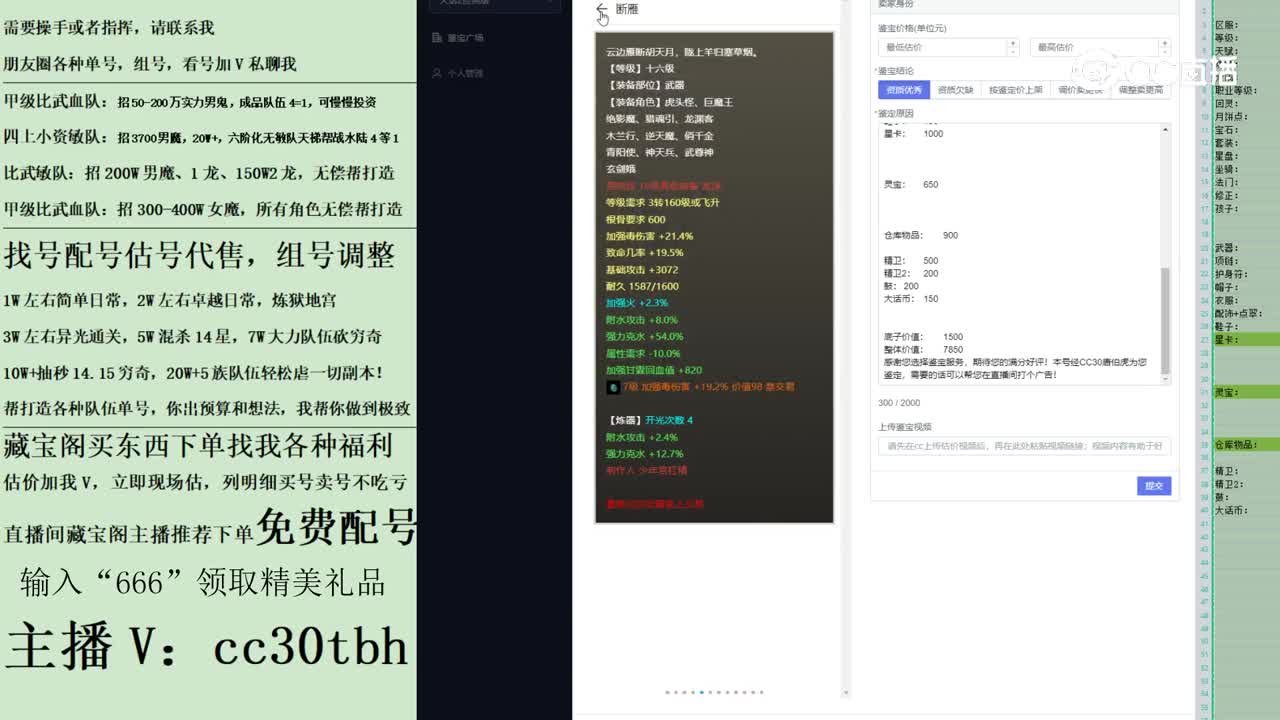The width and height of the screenshot is (1280, 720).
Task: Select the 资质优秀 conclusion option
Action: coord(904,90)
